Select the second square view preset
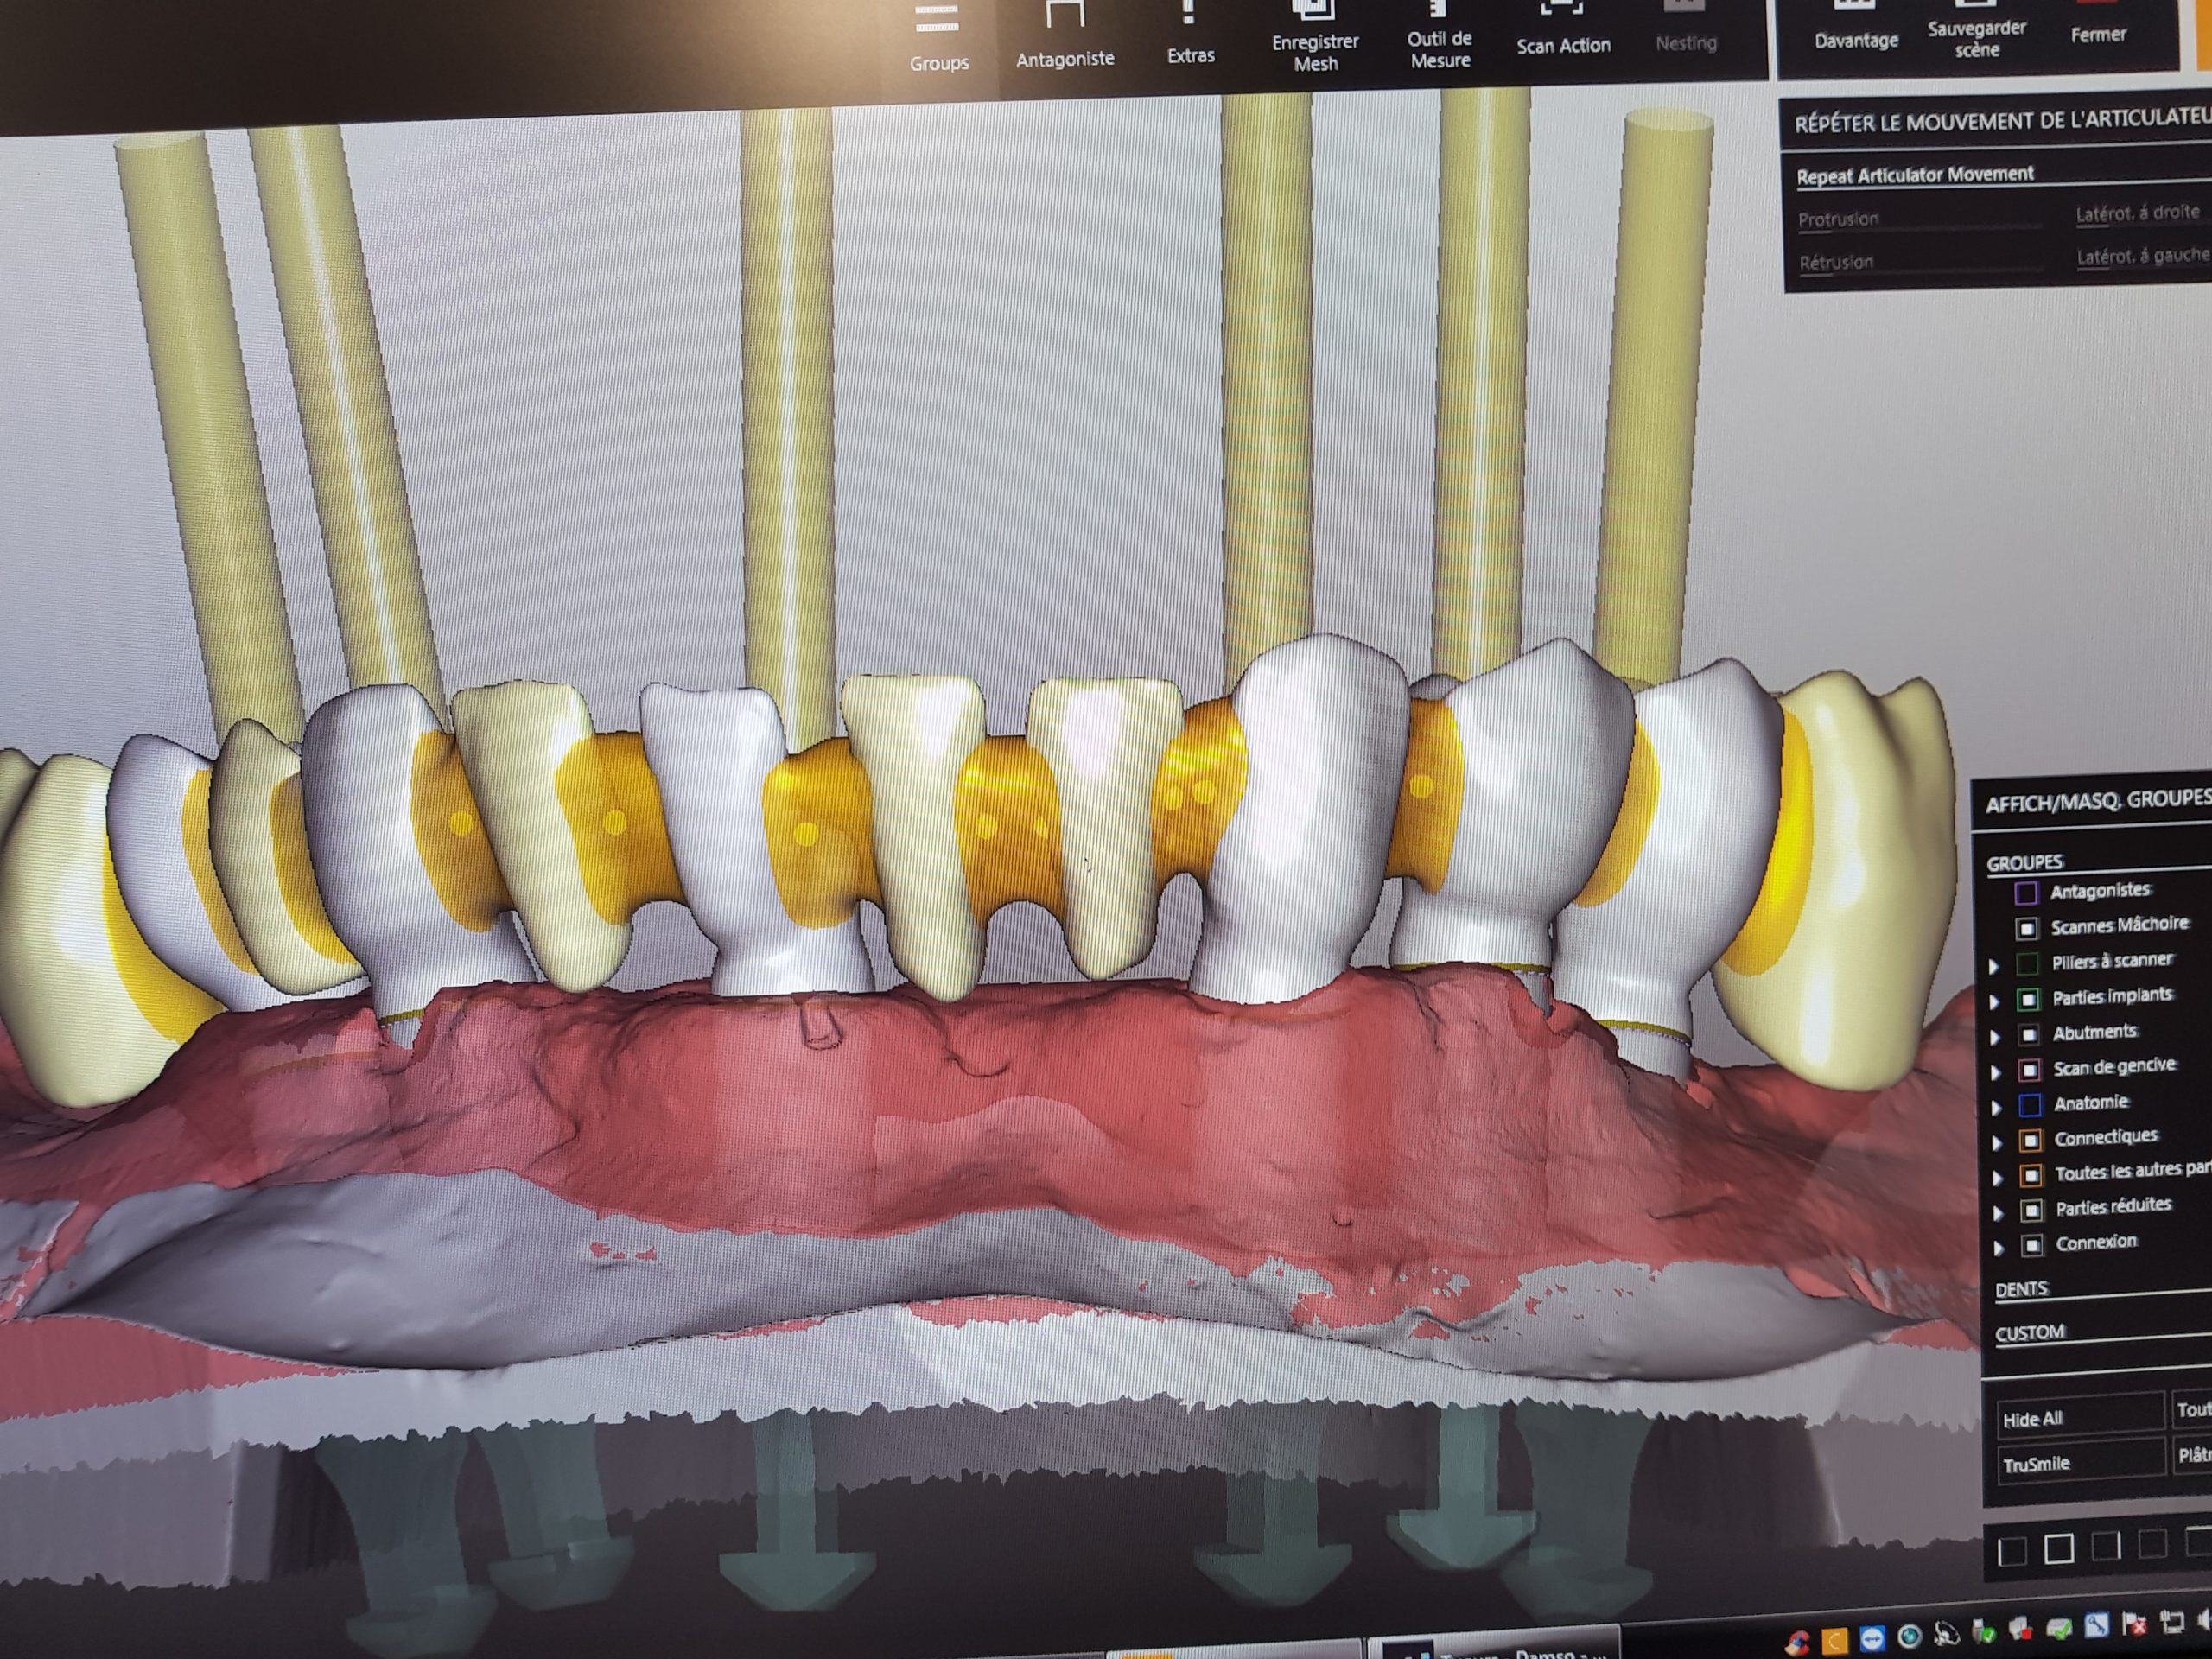Viewport: 2212px width, 1659px height. click(x=2058, y=1549)
